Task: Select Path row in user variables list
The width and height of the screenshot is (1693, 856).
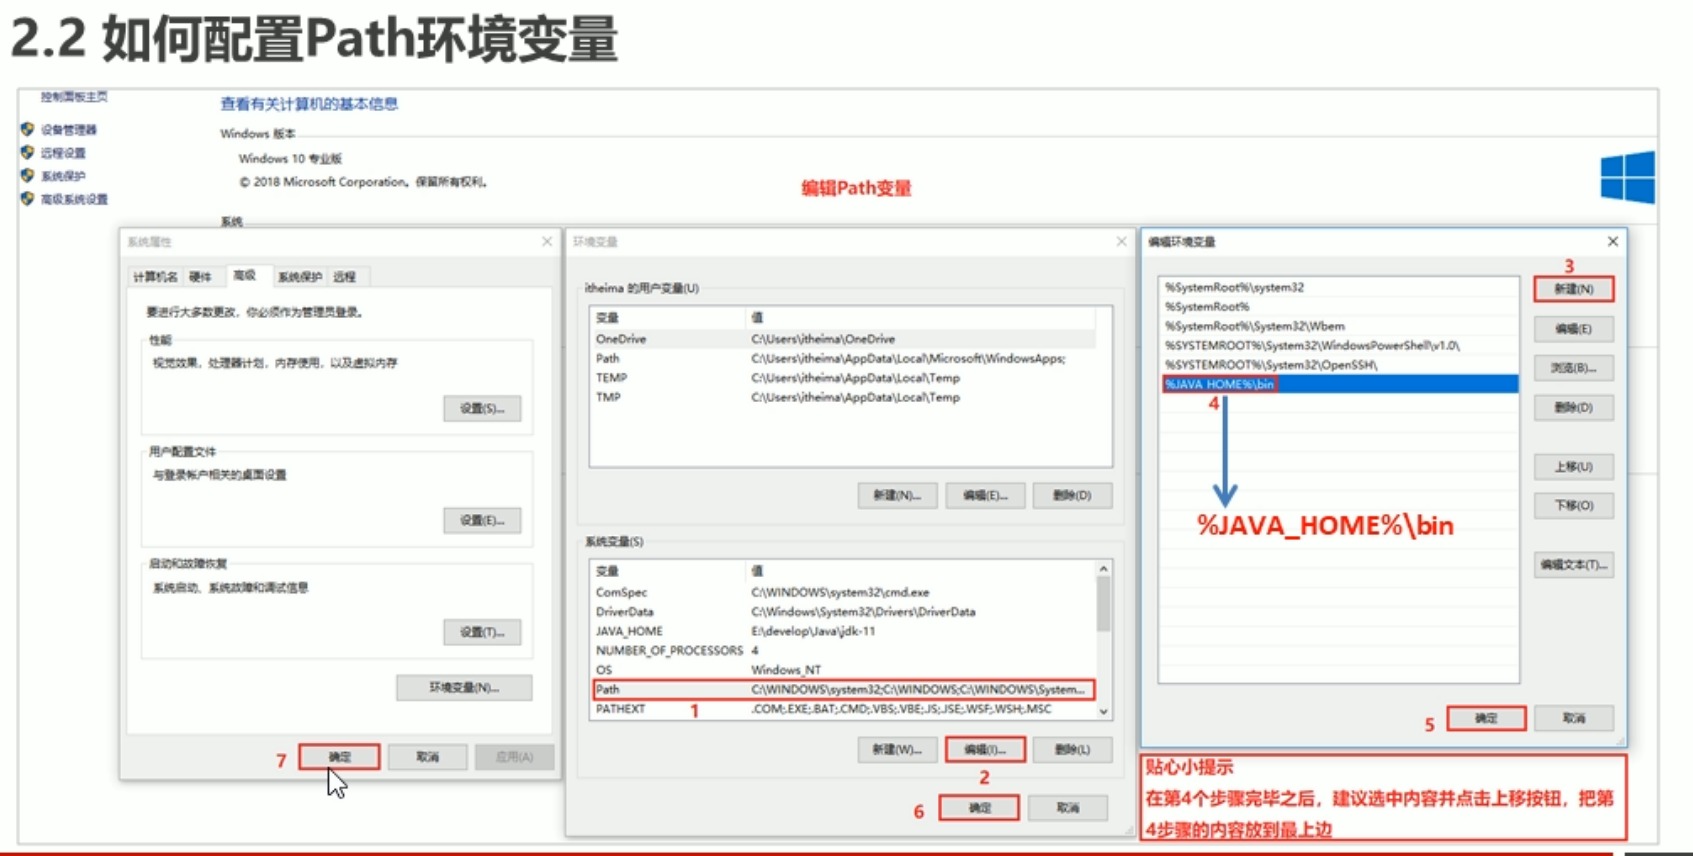Action: pos(843,358)
